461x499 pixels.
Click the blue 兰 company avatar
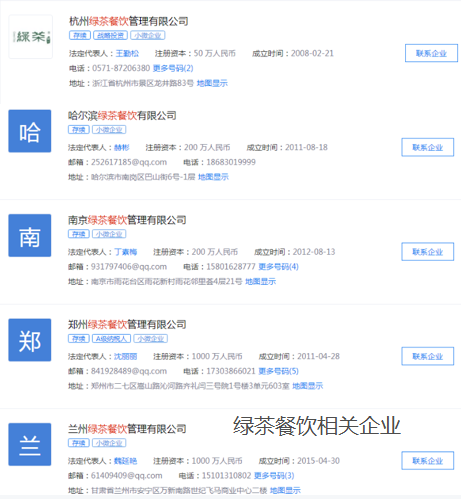[30, 444]
